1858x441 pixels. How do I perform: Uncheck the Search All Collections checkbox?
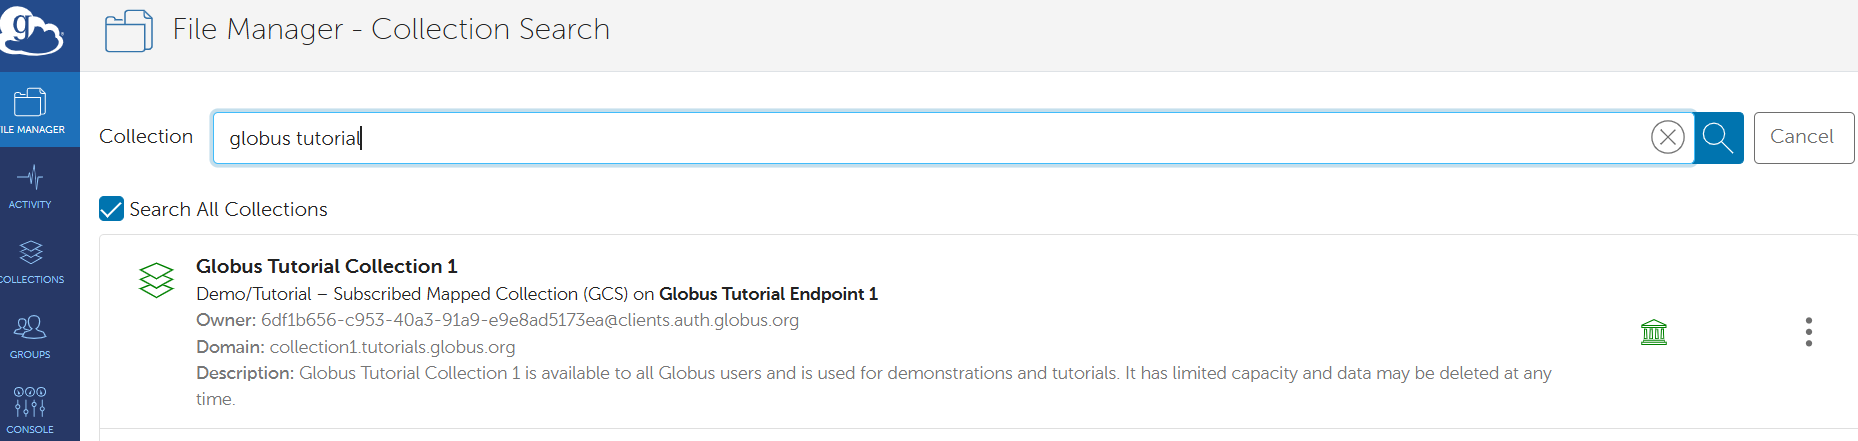click(x=112, y=209)
